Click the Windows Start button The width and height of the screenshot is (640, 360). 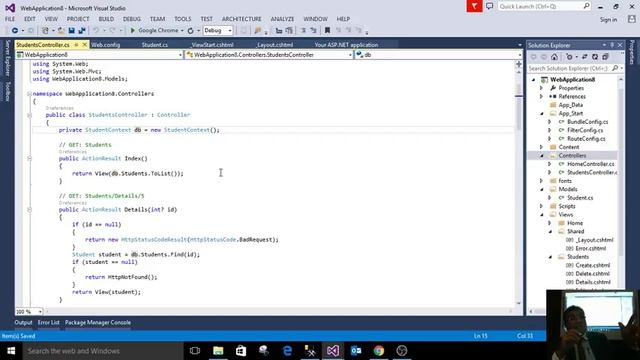11,351
